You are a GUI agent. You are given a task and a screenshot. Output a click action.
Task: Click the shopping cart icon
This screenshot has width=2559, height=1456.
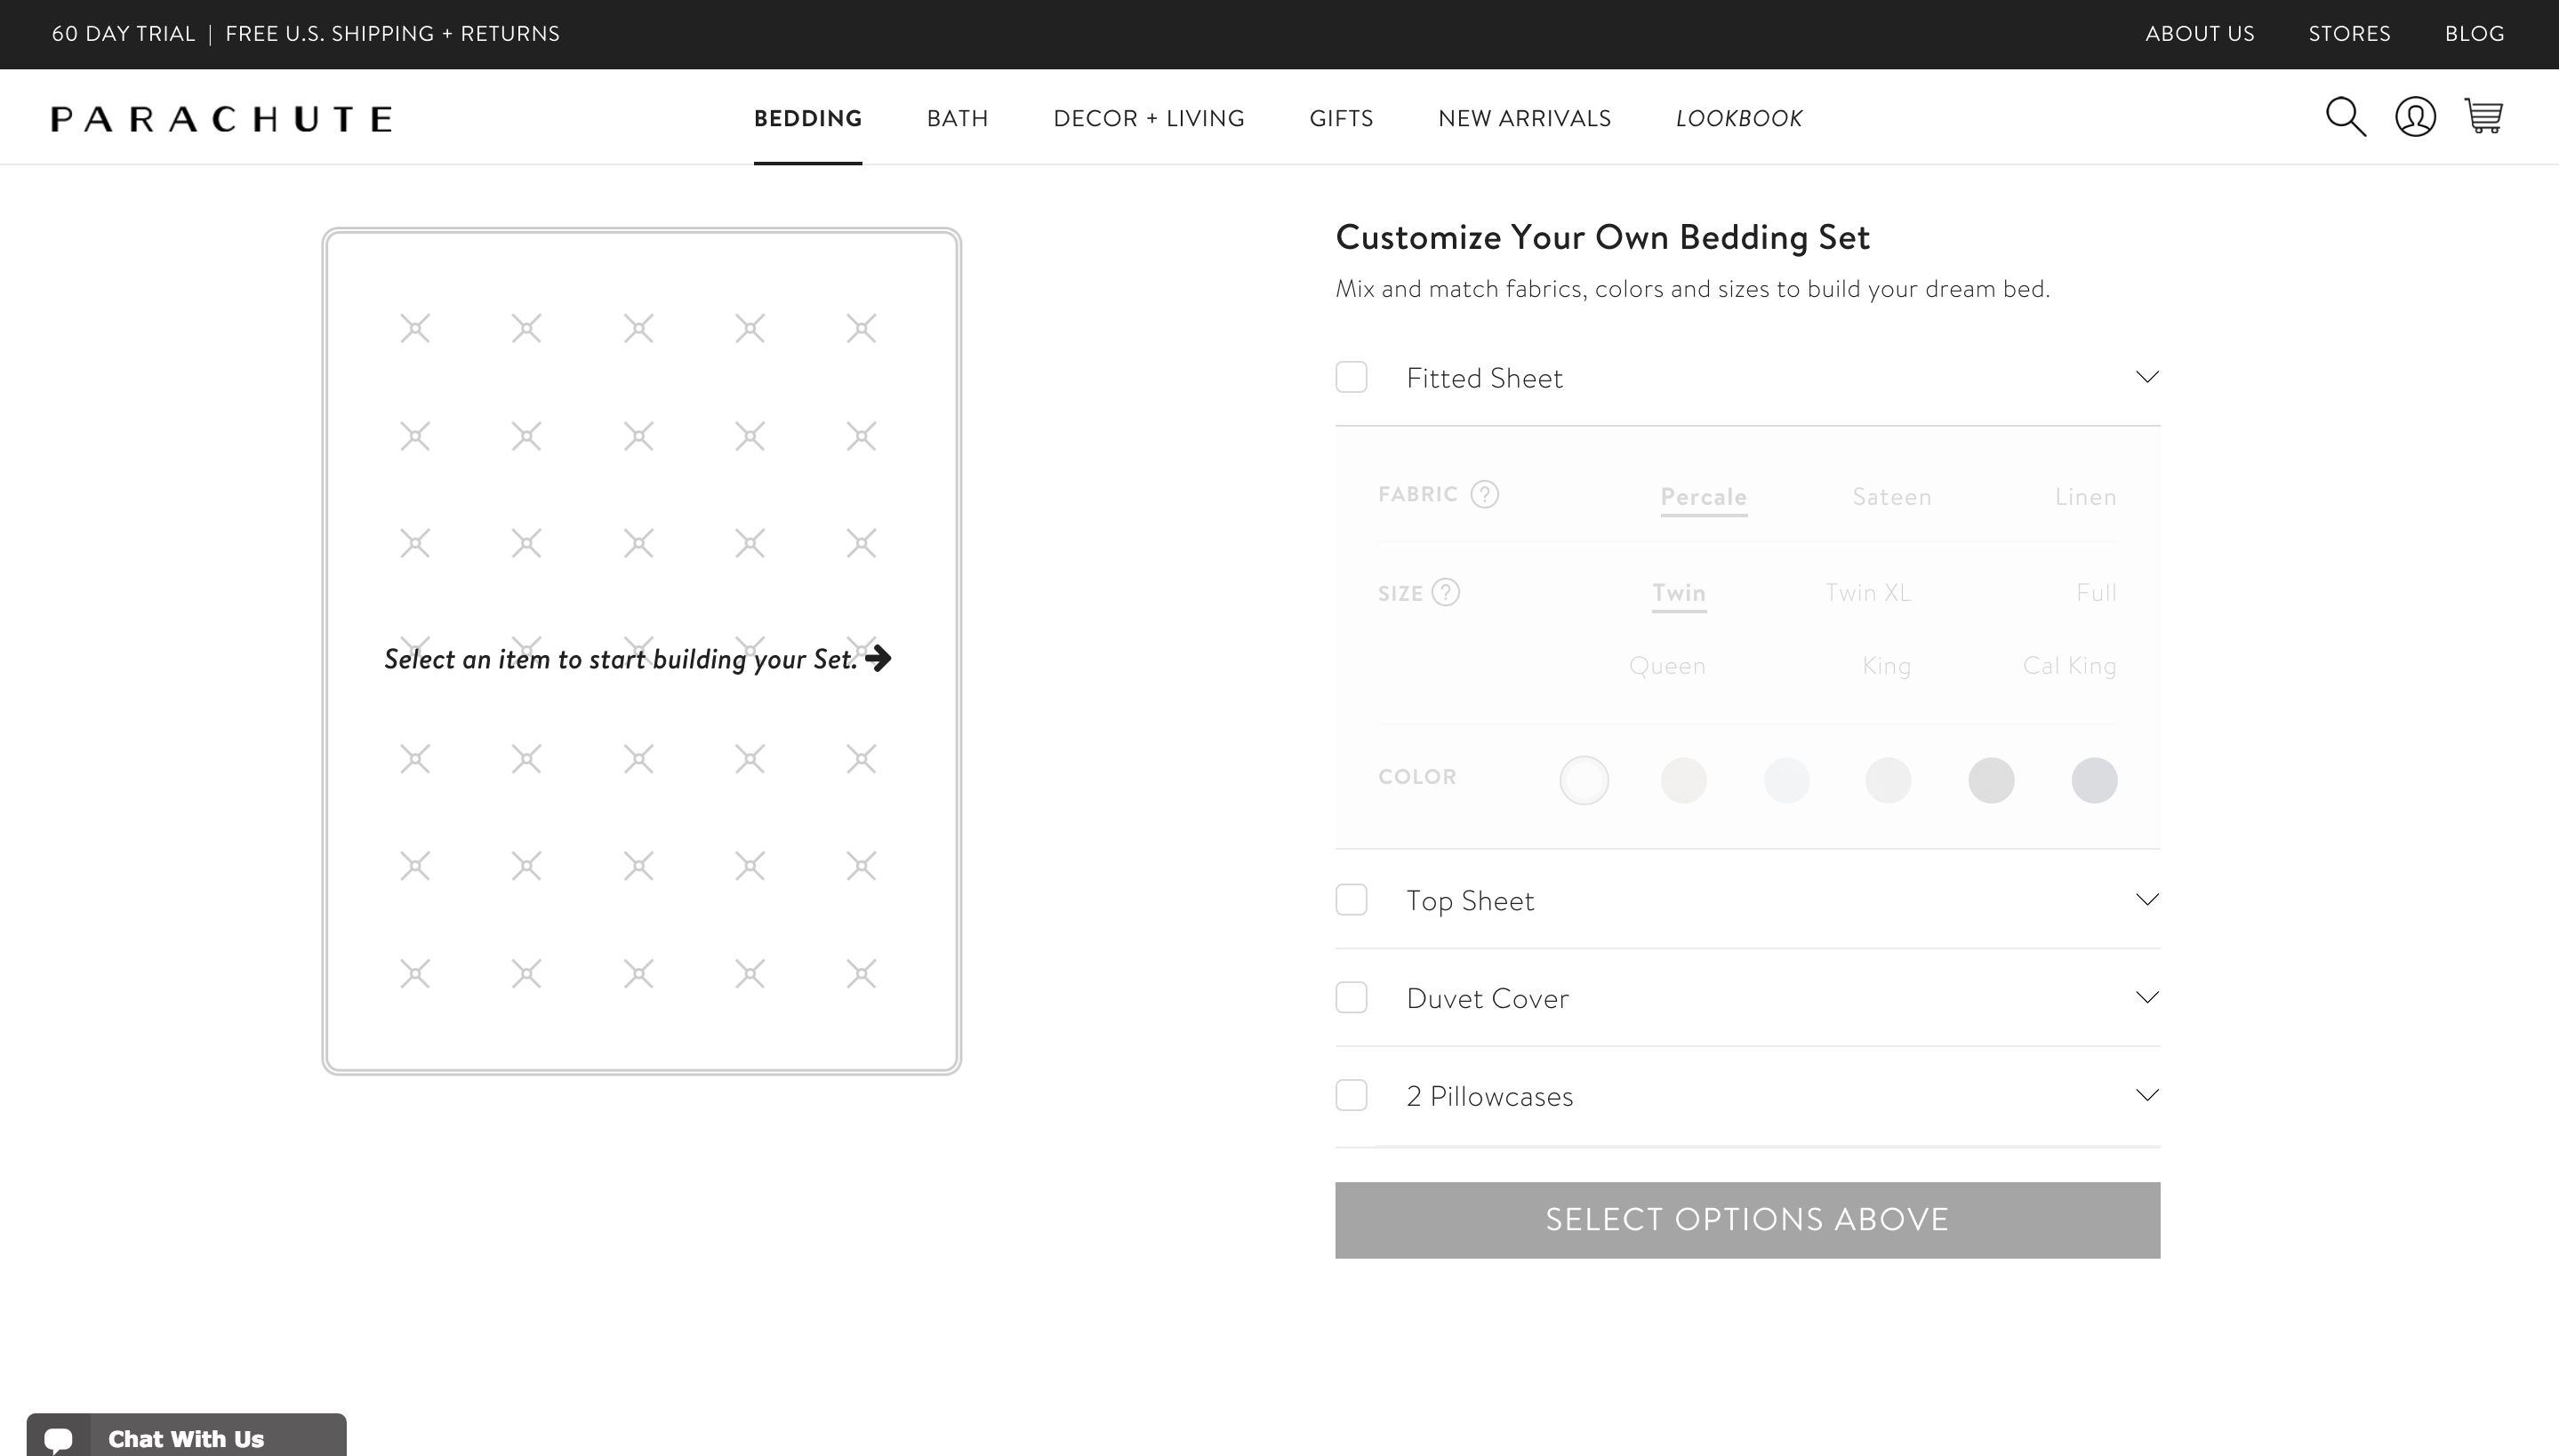[2483, 116]
